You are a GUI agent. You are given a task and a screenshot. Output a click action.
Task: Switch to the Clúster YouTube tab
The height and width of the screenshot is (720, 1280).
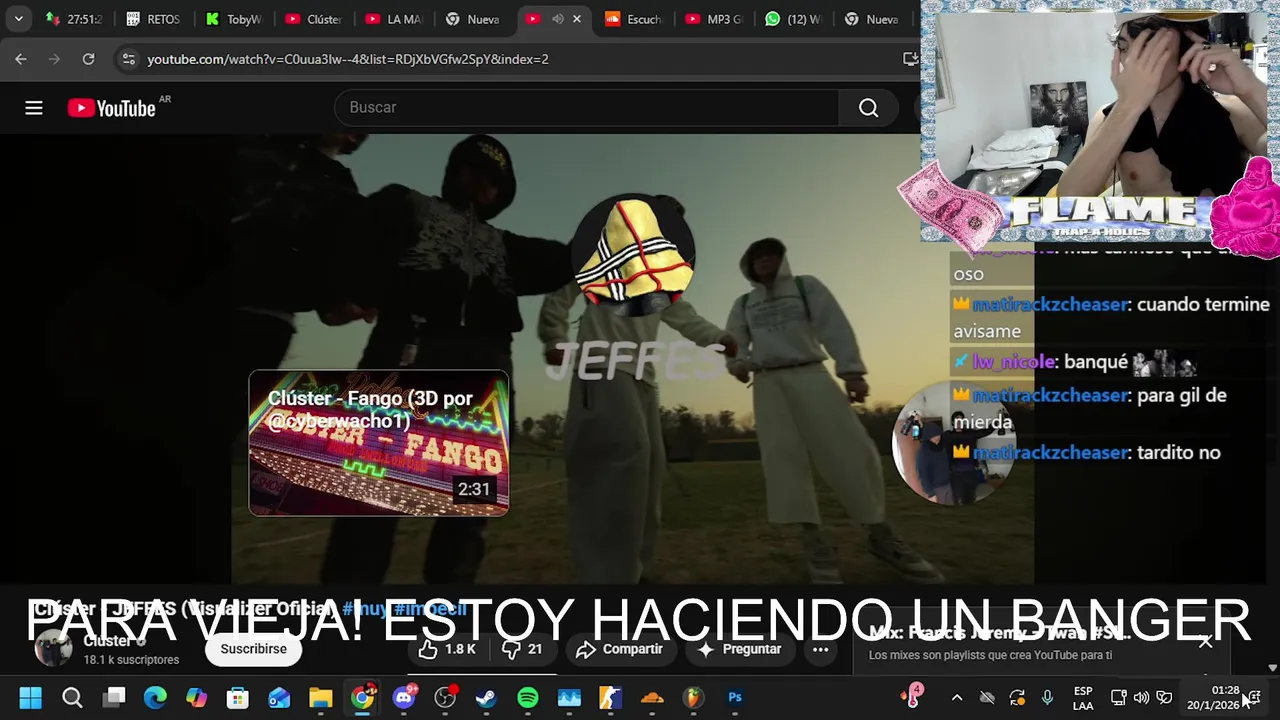point(314,19)
